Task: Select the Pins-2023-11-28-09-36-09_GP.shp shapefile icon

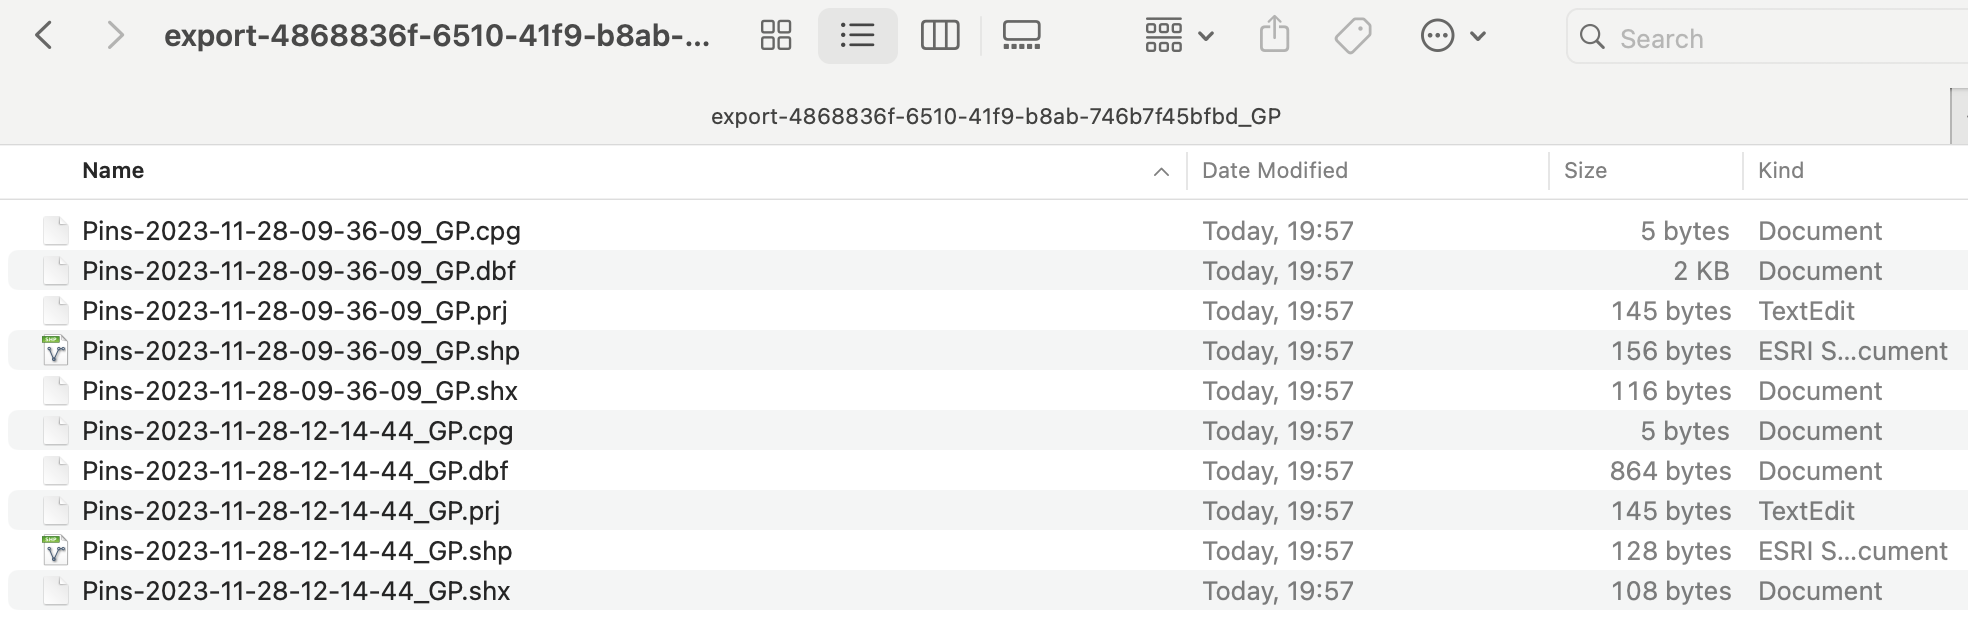Action: 55,351
